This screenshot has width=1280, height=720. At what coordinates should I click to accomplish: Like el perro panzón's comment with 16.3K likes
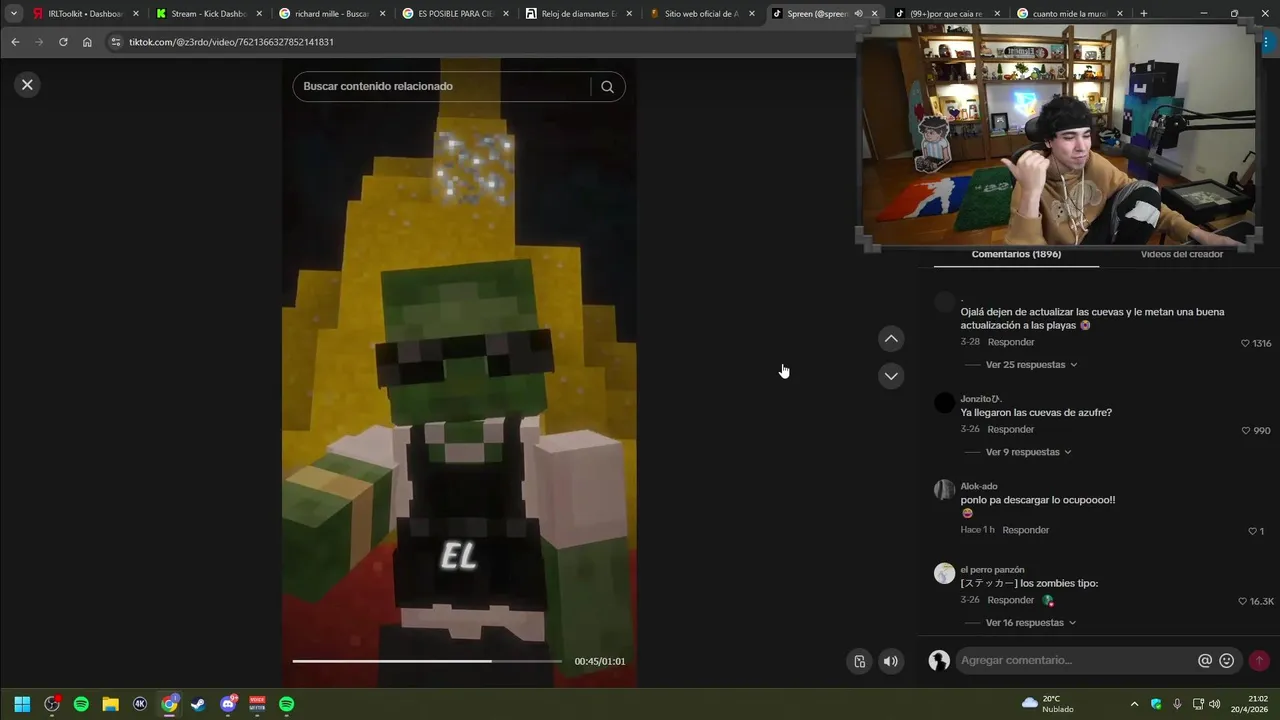coord(1256,602)
